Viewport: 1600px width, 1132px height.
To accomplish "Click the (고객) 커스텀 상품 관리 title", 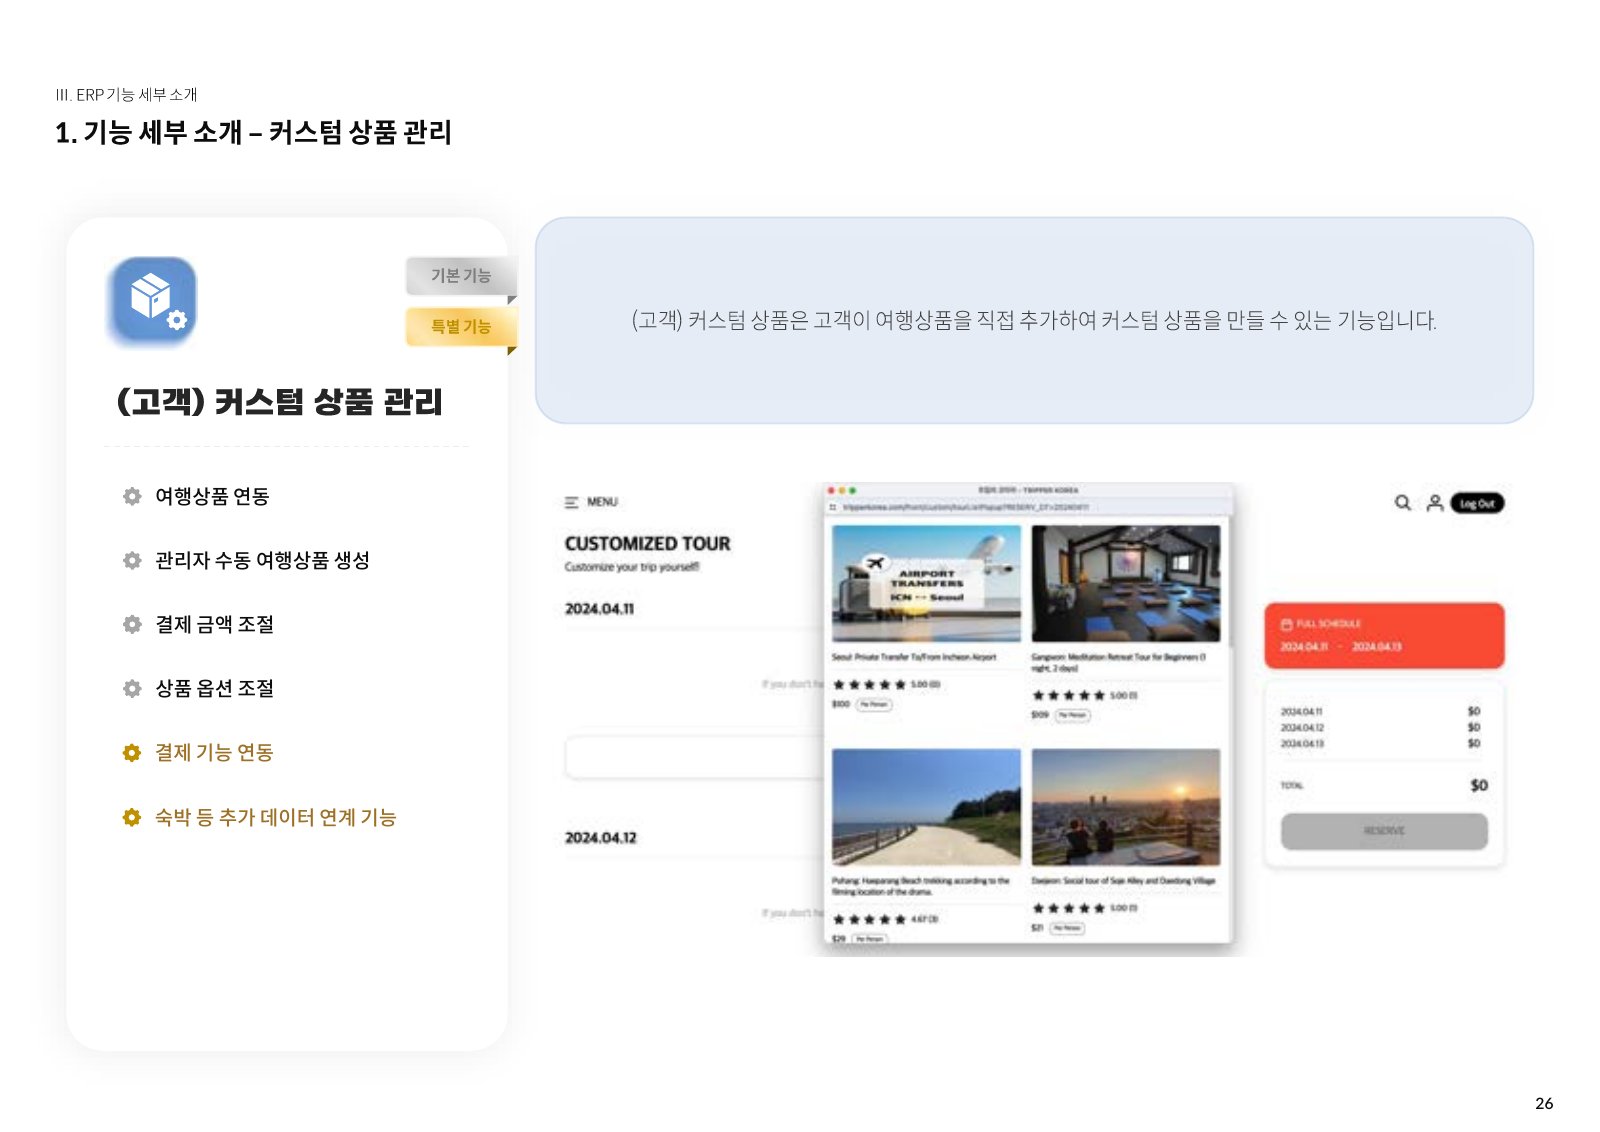I will [x=280, y=401].
